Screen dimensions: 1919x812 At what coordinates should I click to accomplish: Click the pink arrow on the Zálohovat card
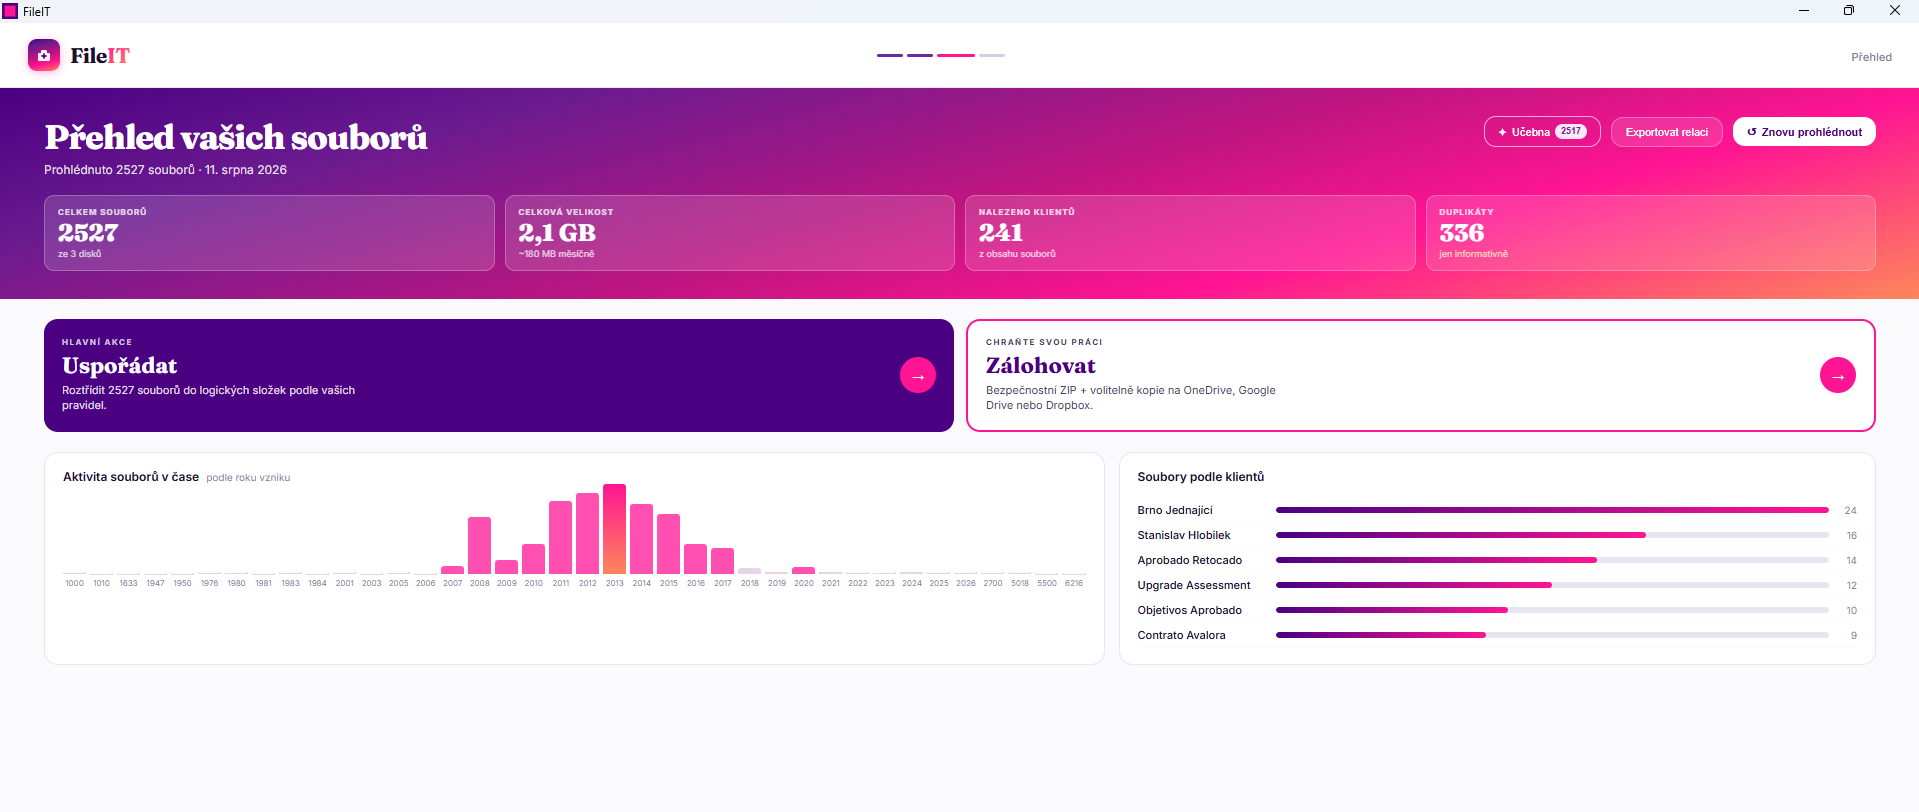pos(1838,375)
